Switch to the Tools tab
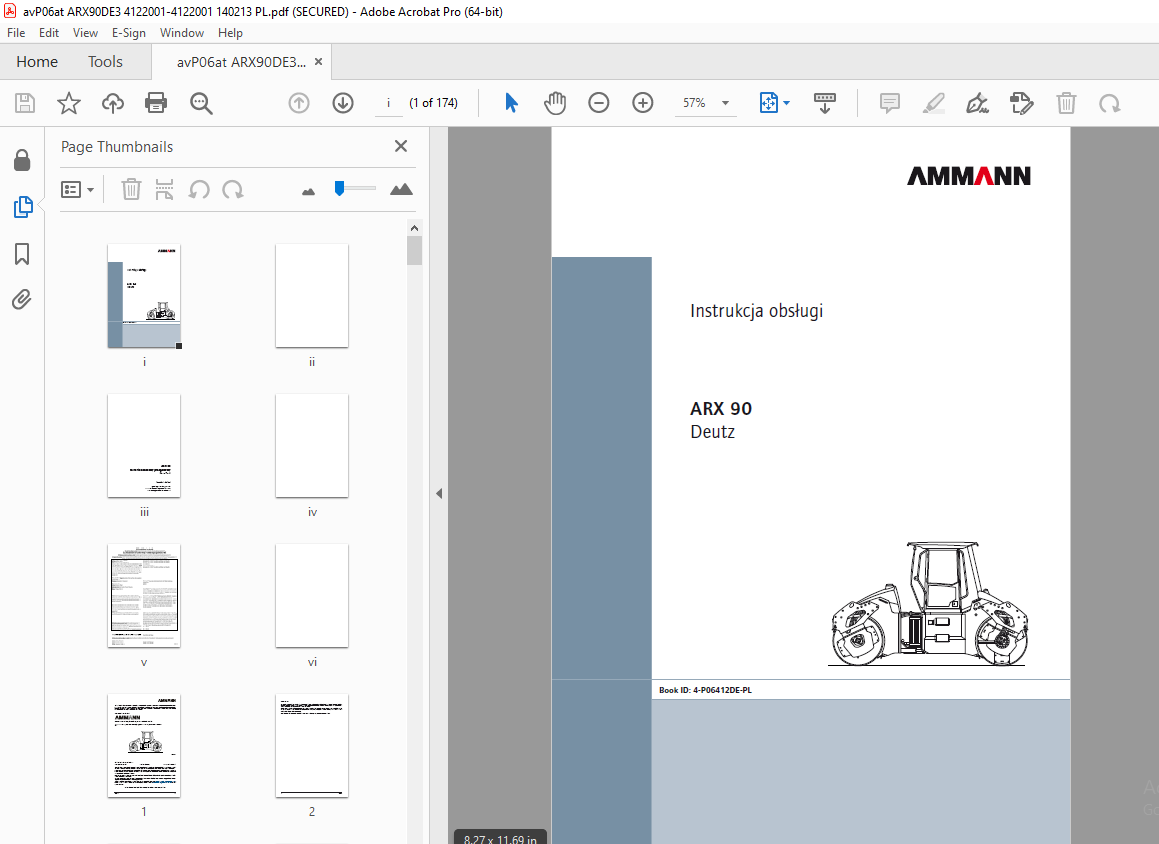This screenshot has width=1159, height=844. 105,62
